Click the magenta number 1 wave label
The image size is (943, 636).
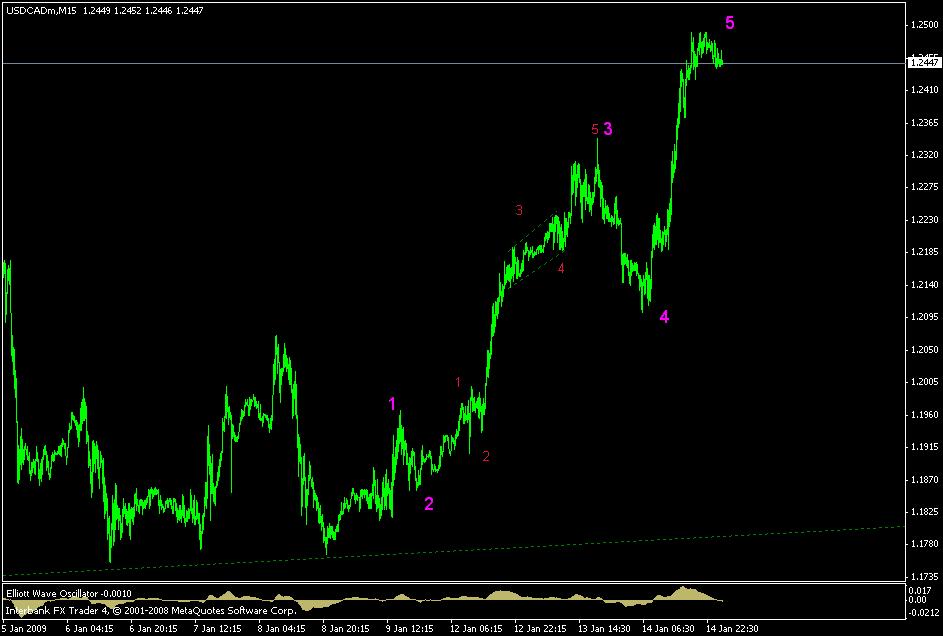[x=392, y=403]
